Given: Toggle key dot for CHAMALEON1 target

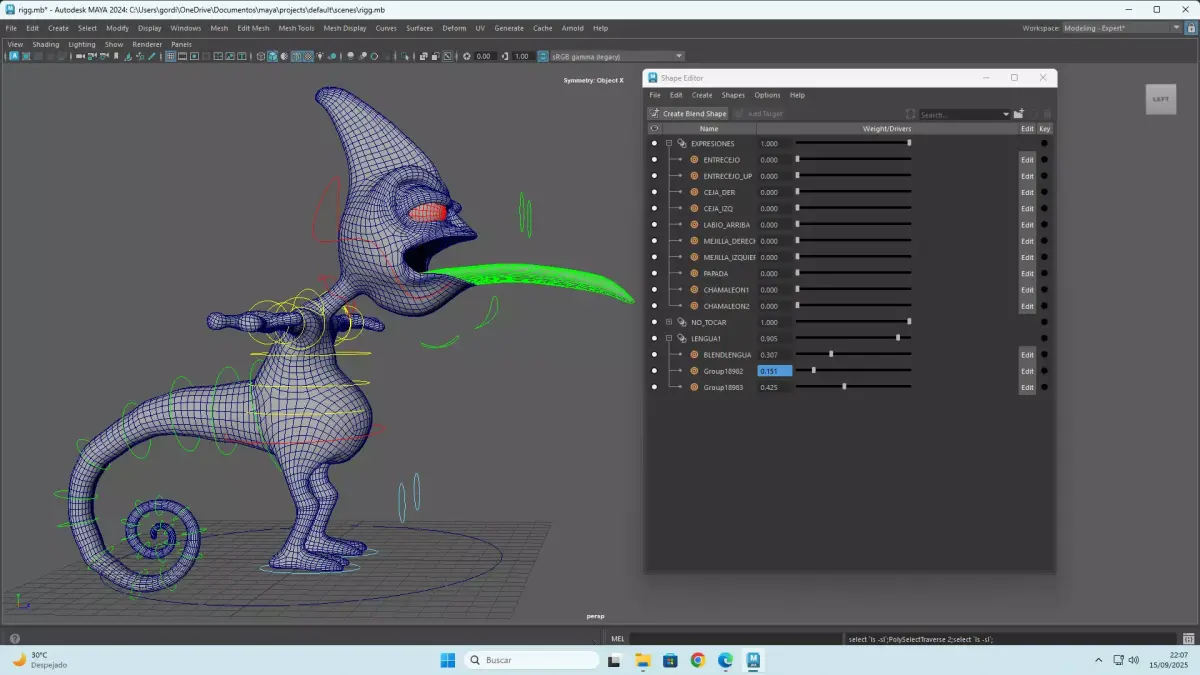Looking at the screenshot, I should pyautogui.click(x=1045, y=290).
